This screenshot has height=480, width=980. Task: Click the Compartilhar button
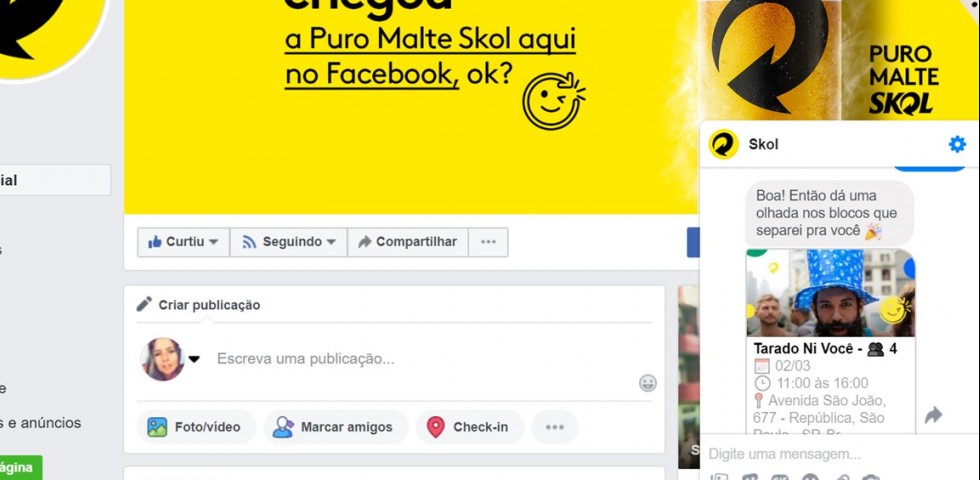pos(408,242)
